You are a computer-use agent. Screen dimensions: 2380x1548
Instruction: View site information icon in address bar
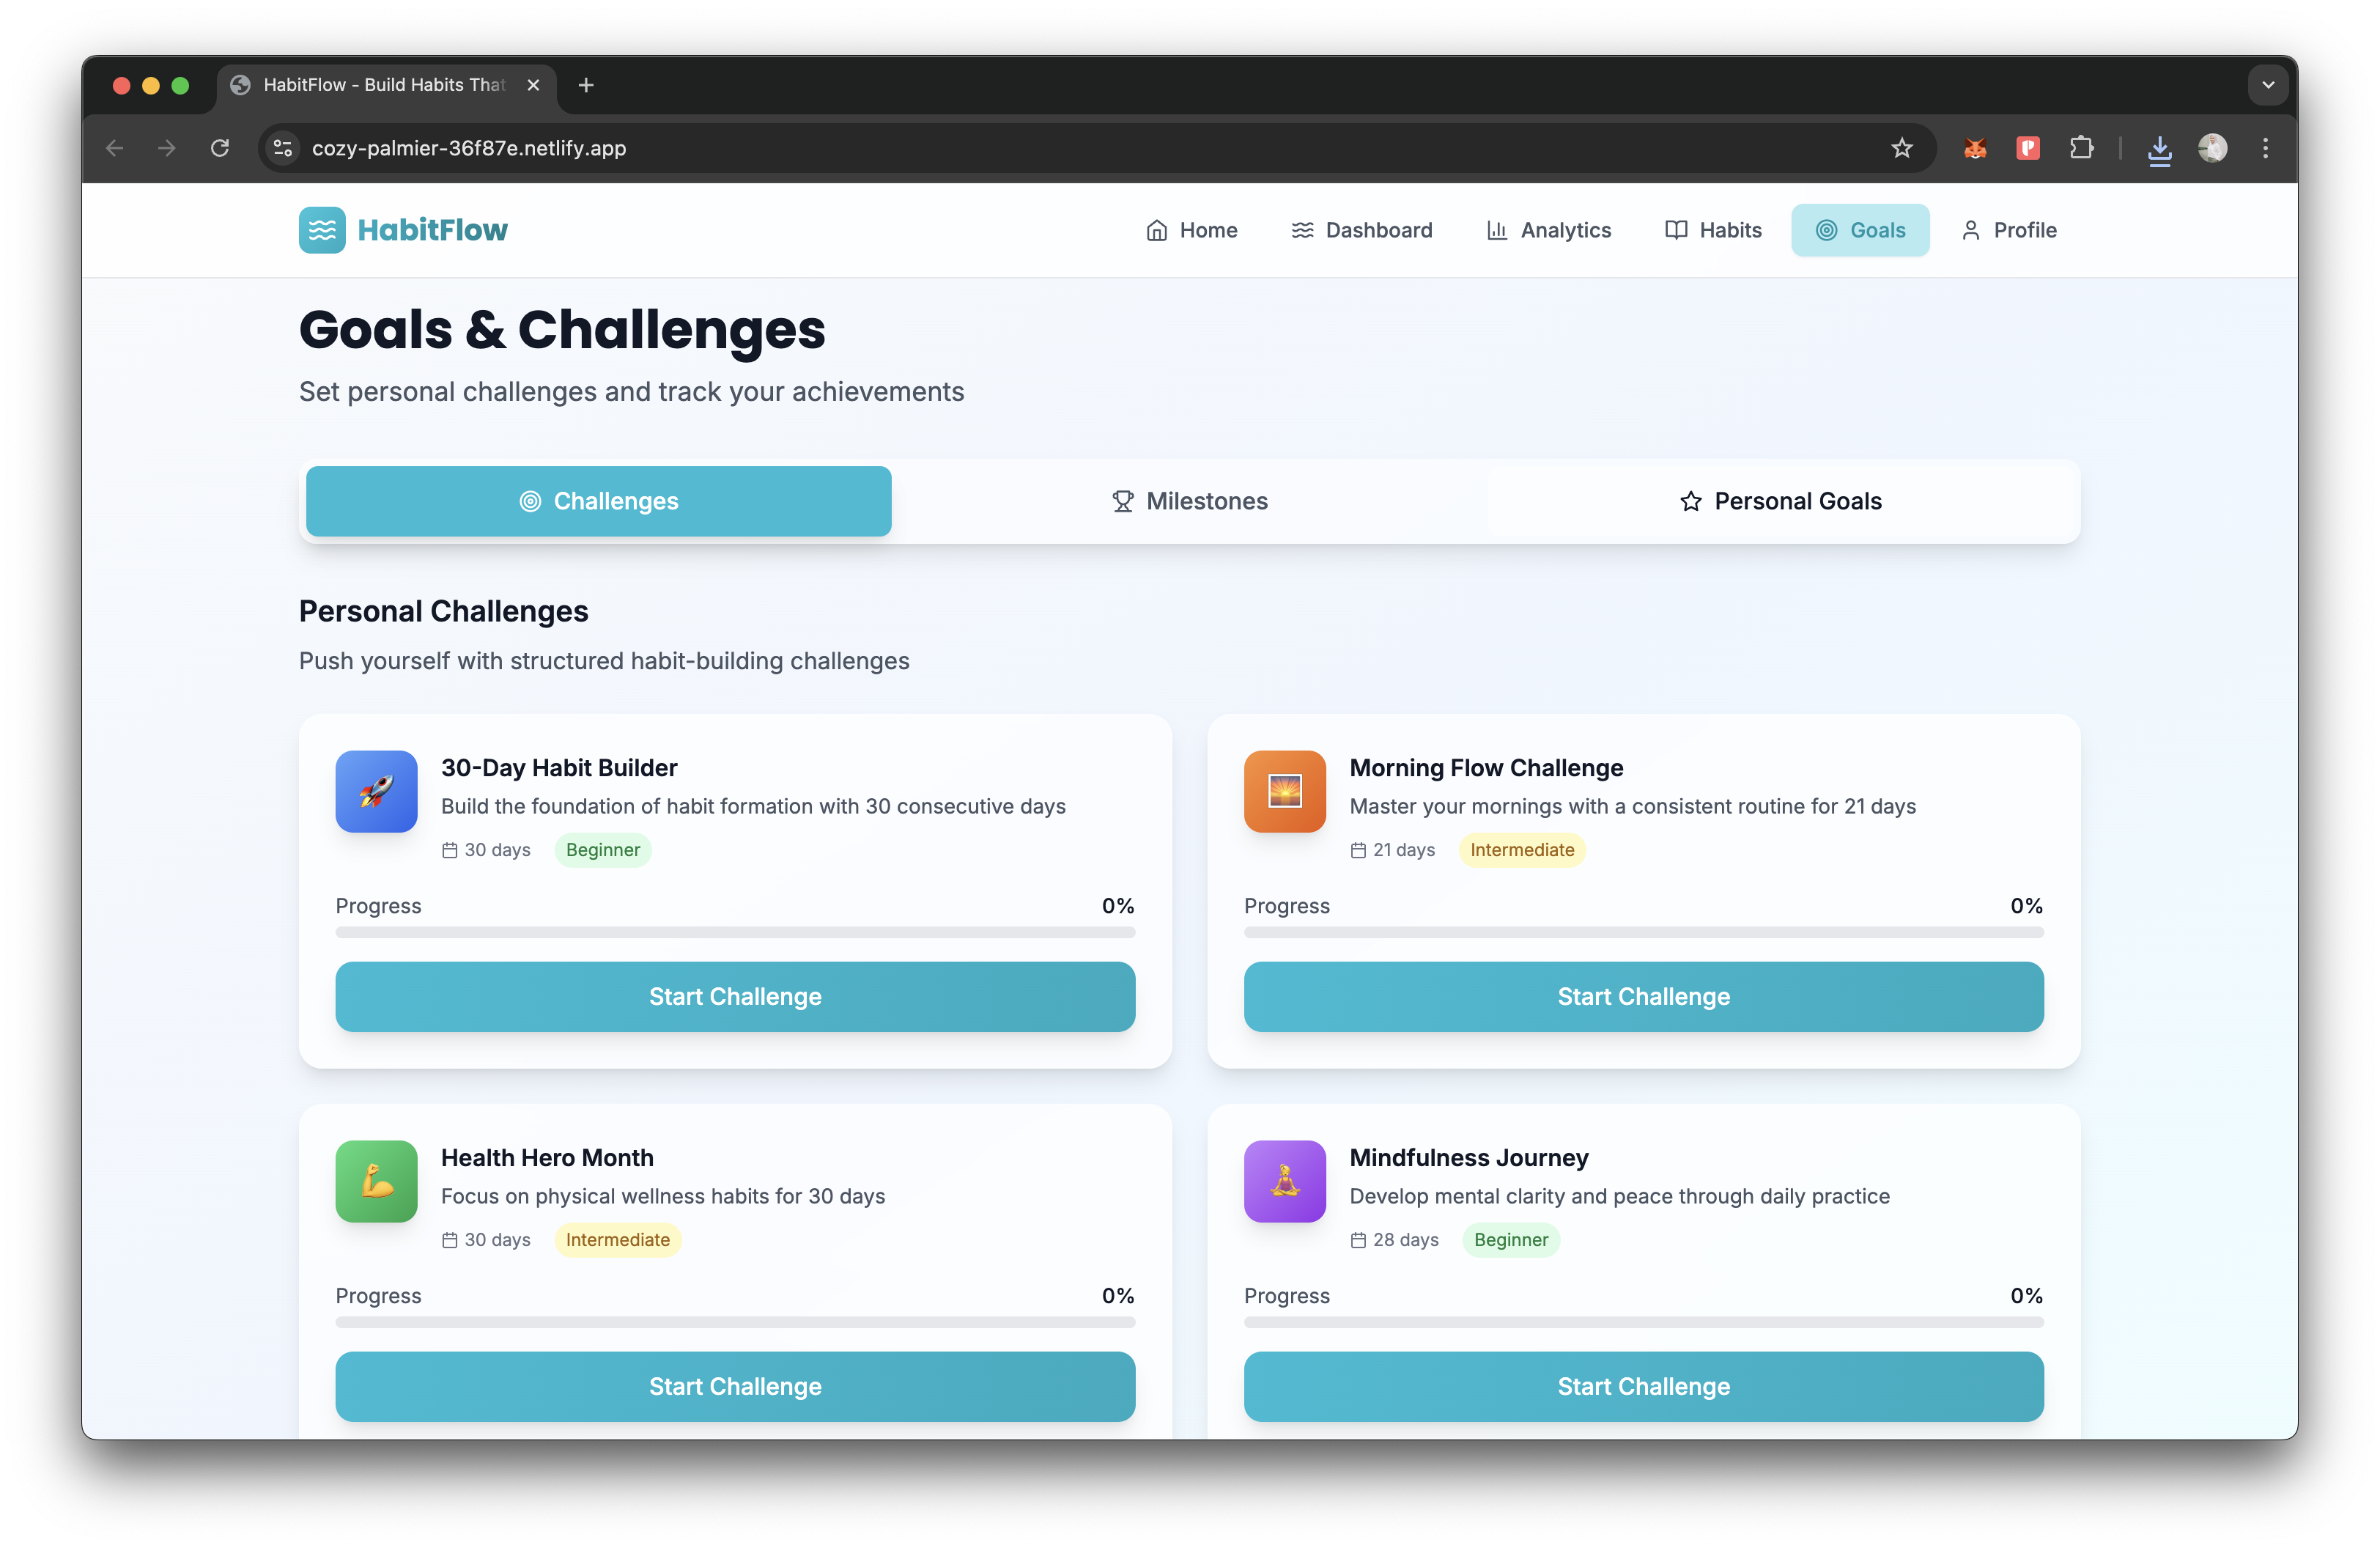click(x=283, y=148)
